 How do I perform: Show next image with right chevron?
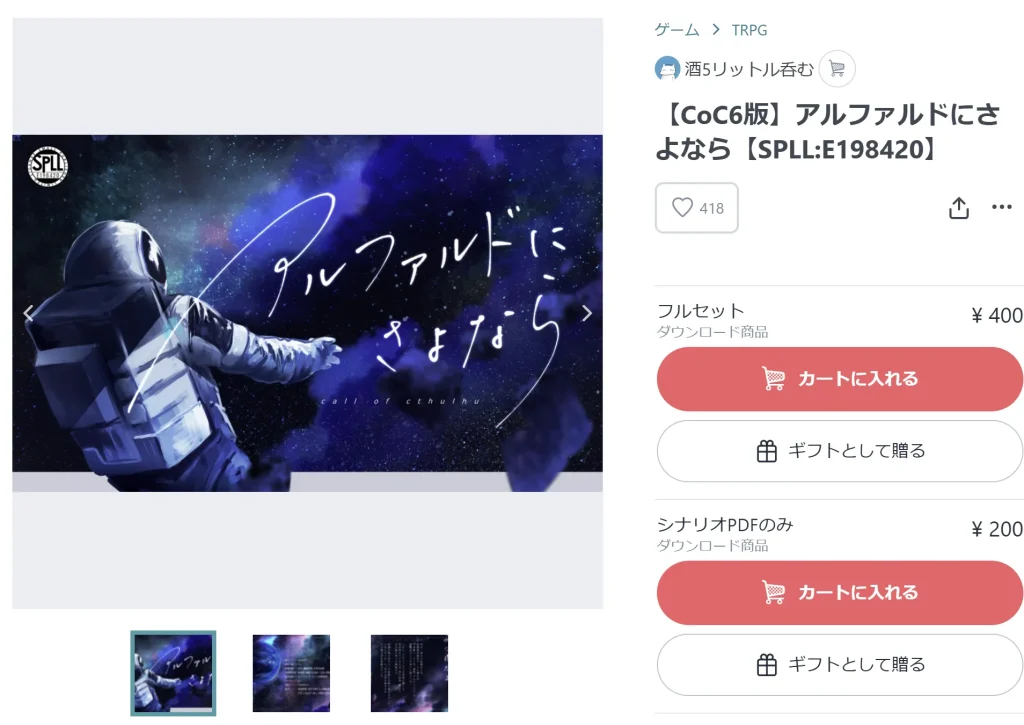(x=586, y=314)
